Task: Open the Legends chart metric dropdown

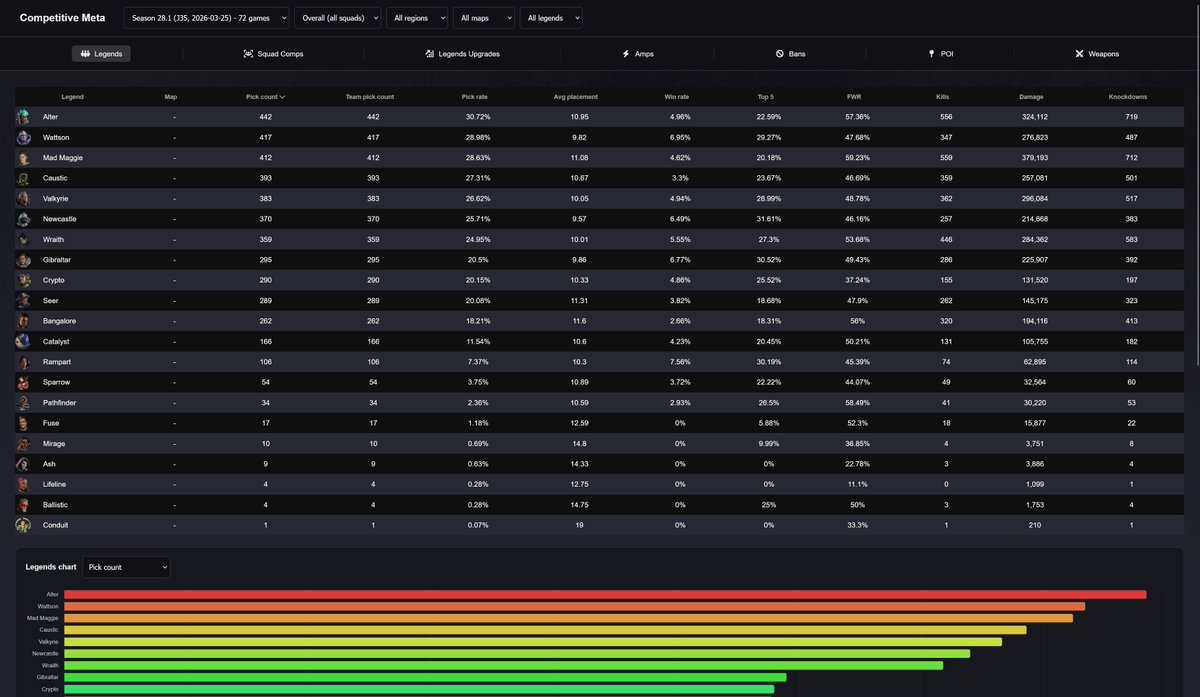Action: pos(126,567)
